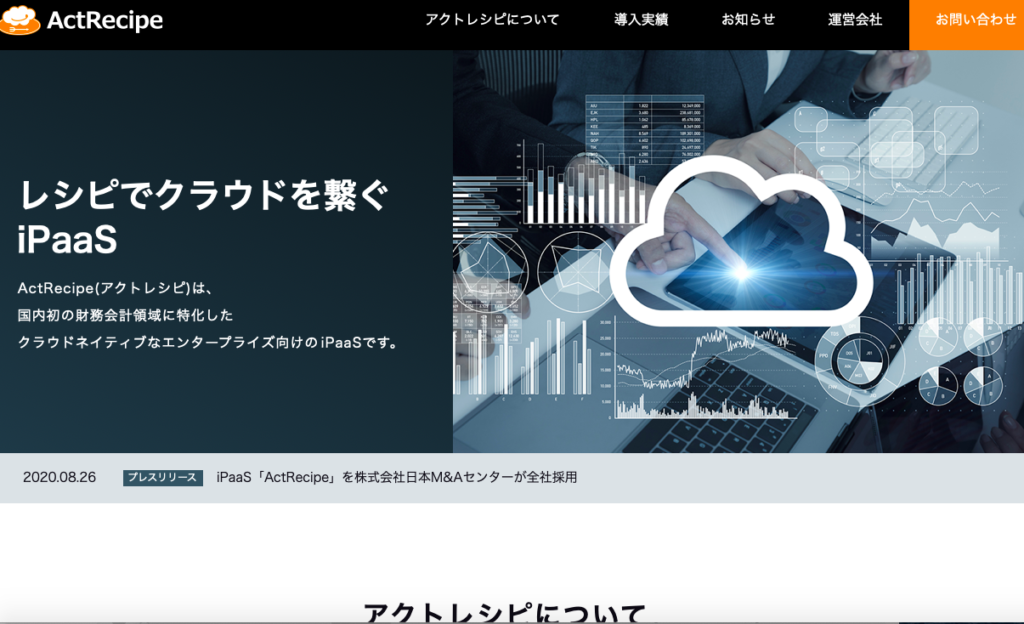Go to the お知らせ navigation item

[x=748, y=20]
